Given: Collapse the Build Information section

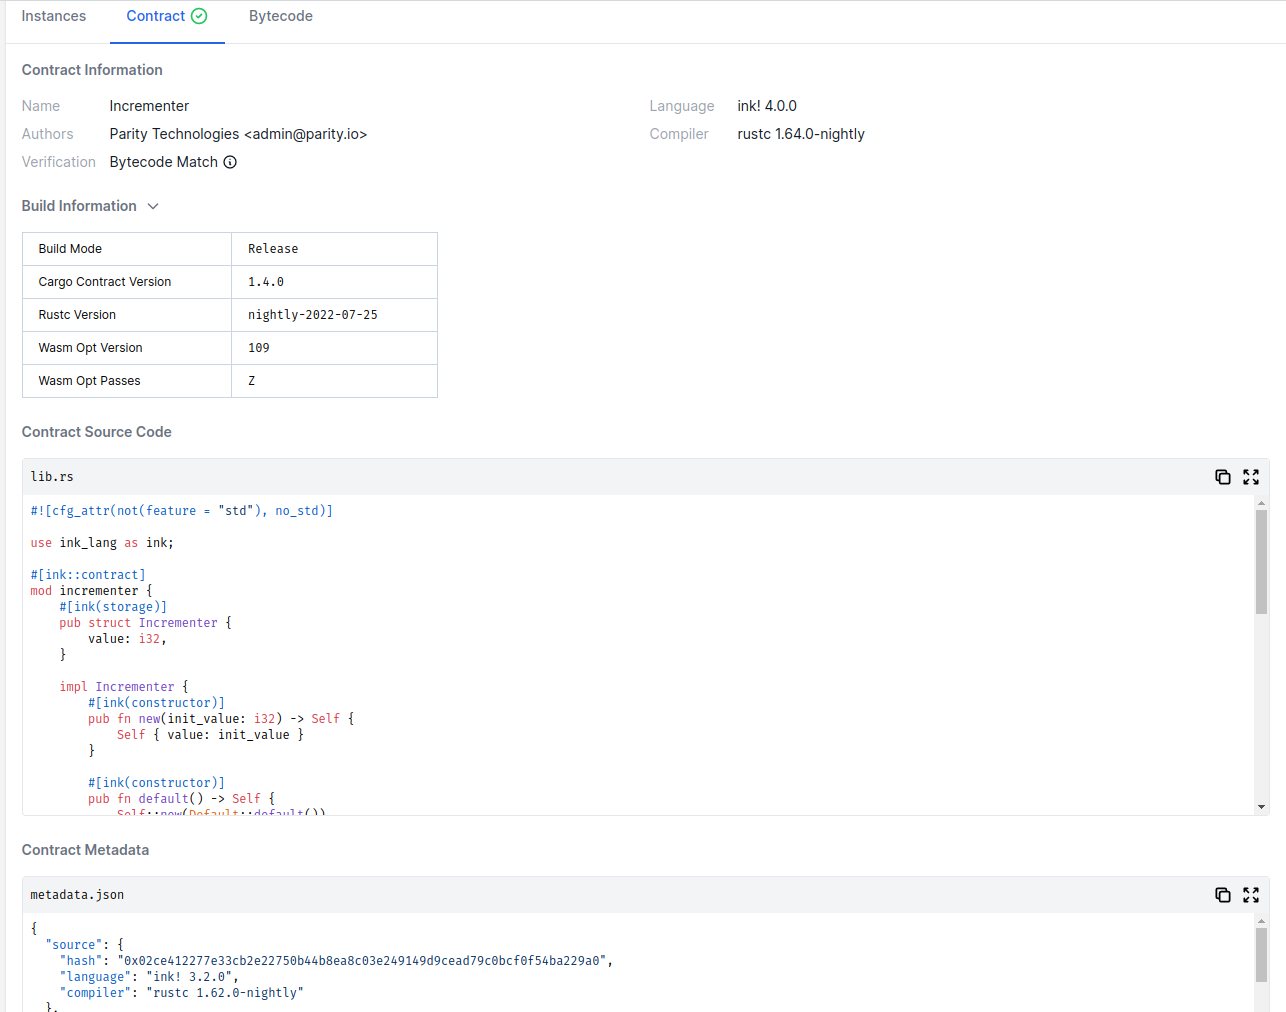Looking at the screenshot, I should [x=153, y=206].
